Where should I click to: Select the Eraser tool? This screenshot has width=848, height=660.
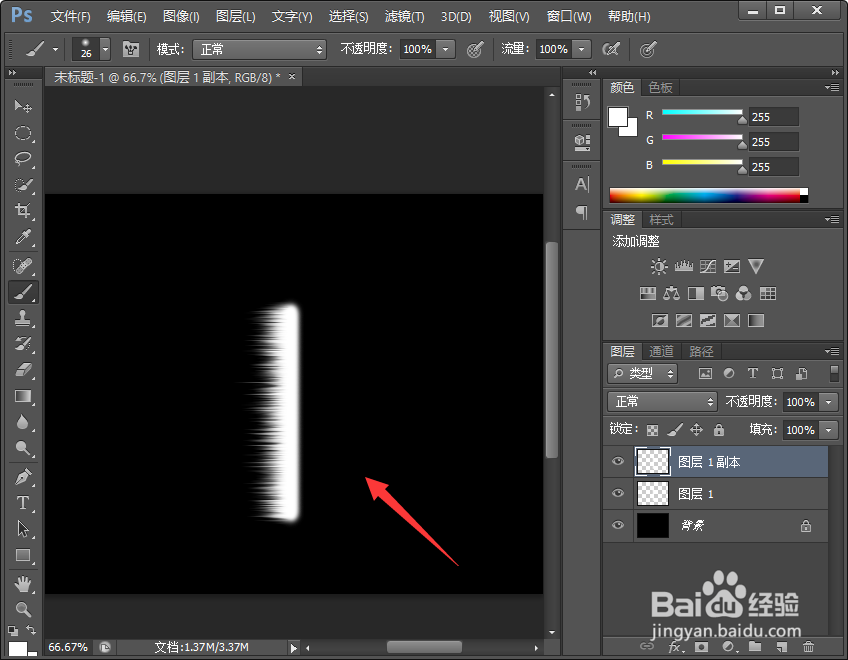(23, 370)
